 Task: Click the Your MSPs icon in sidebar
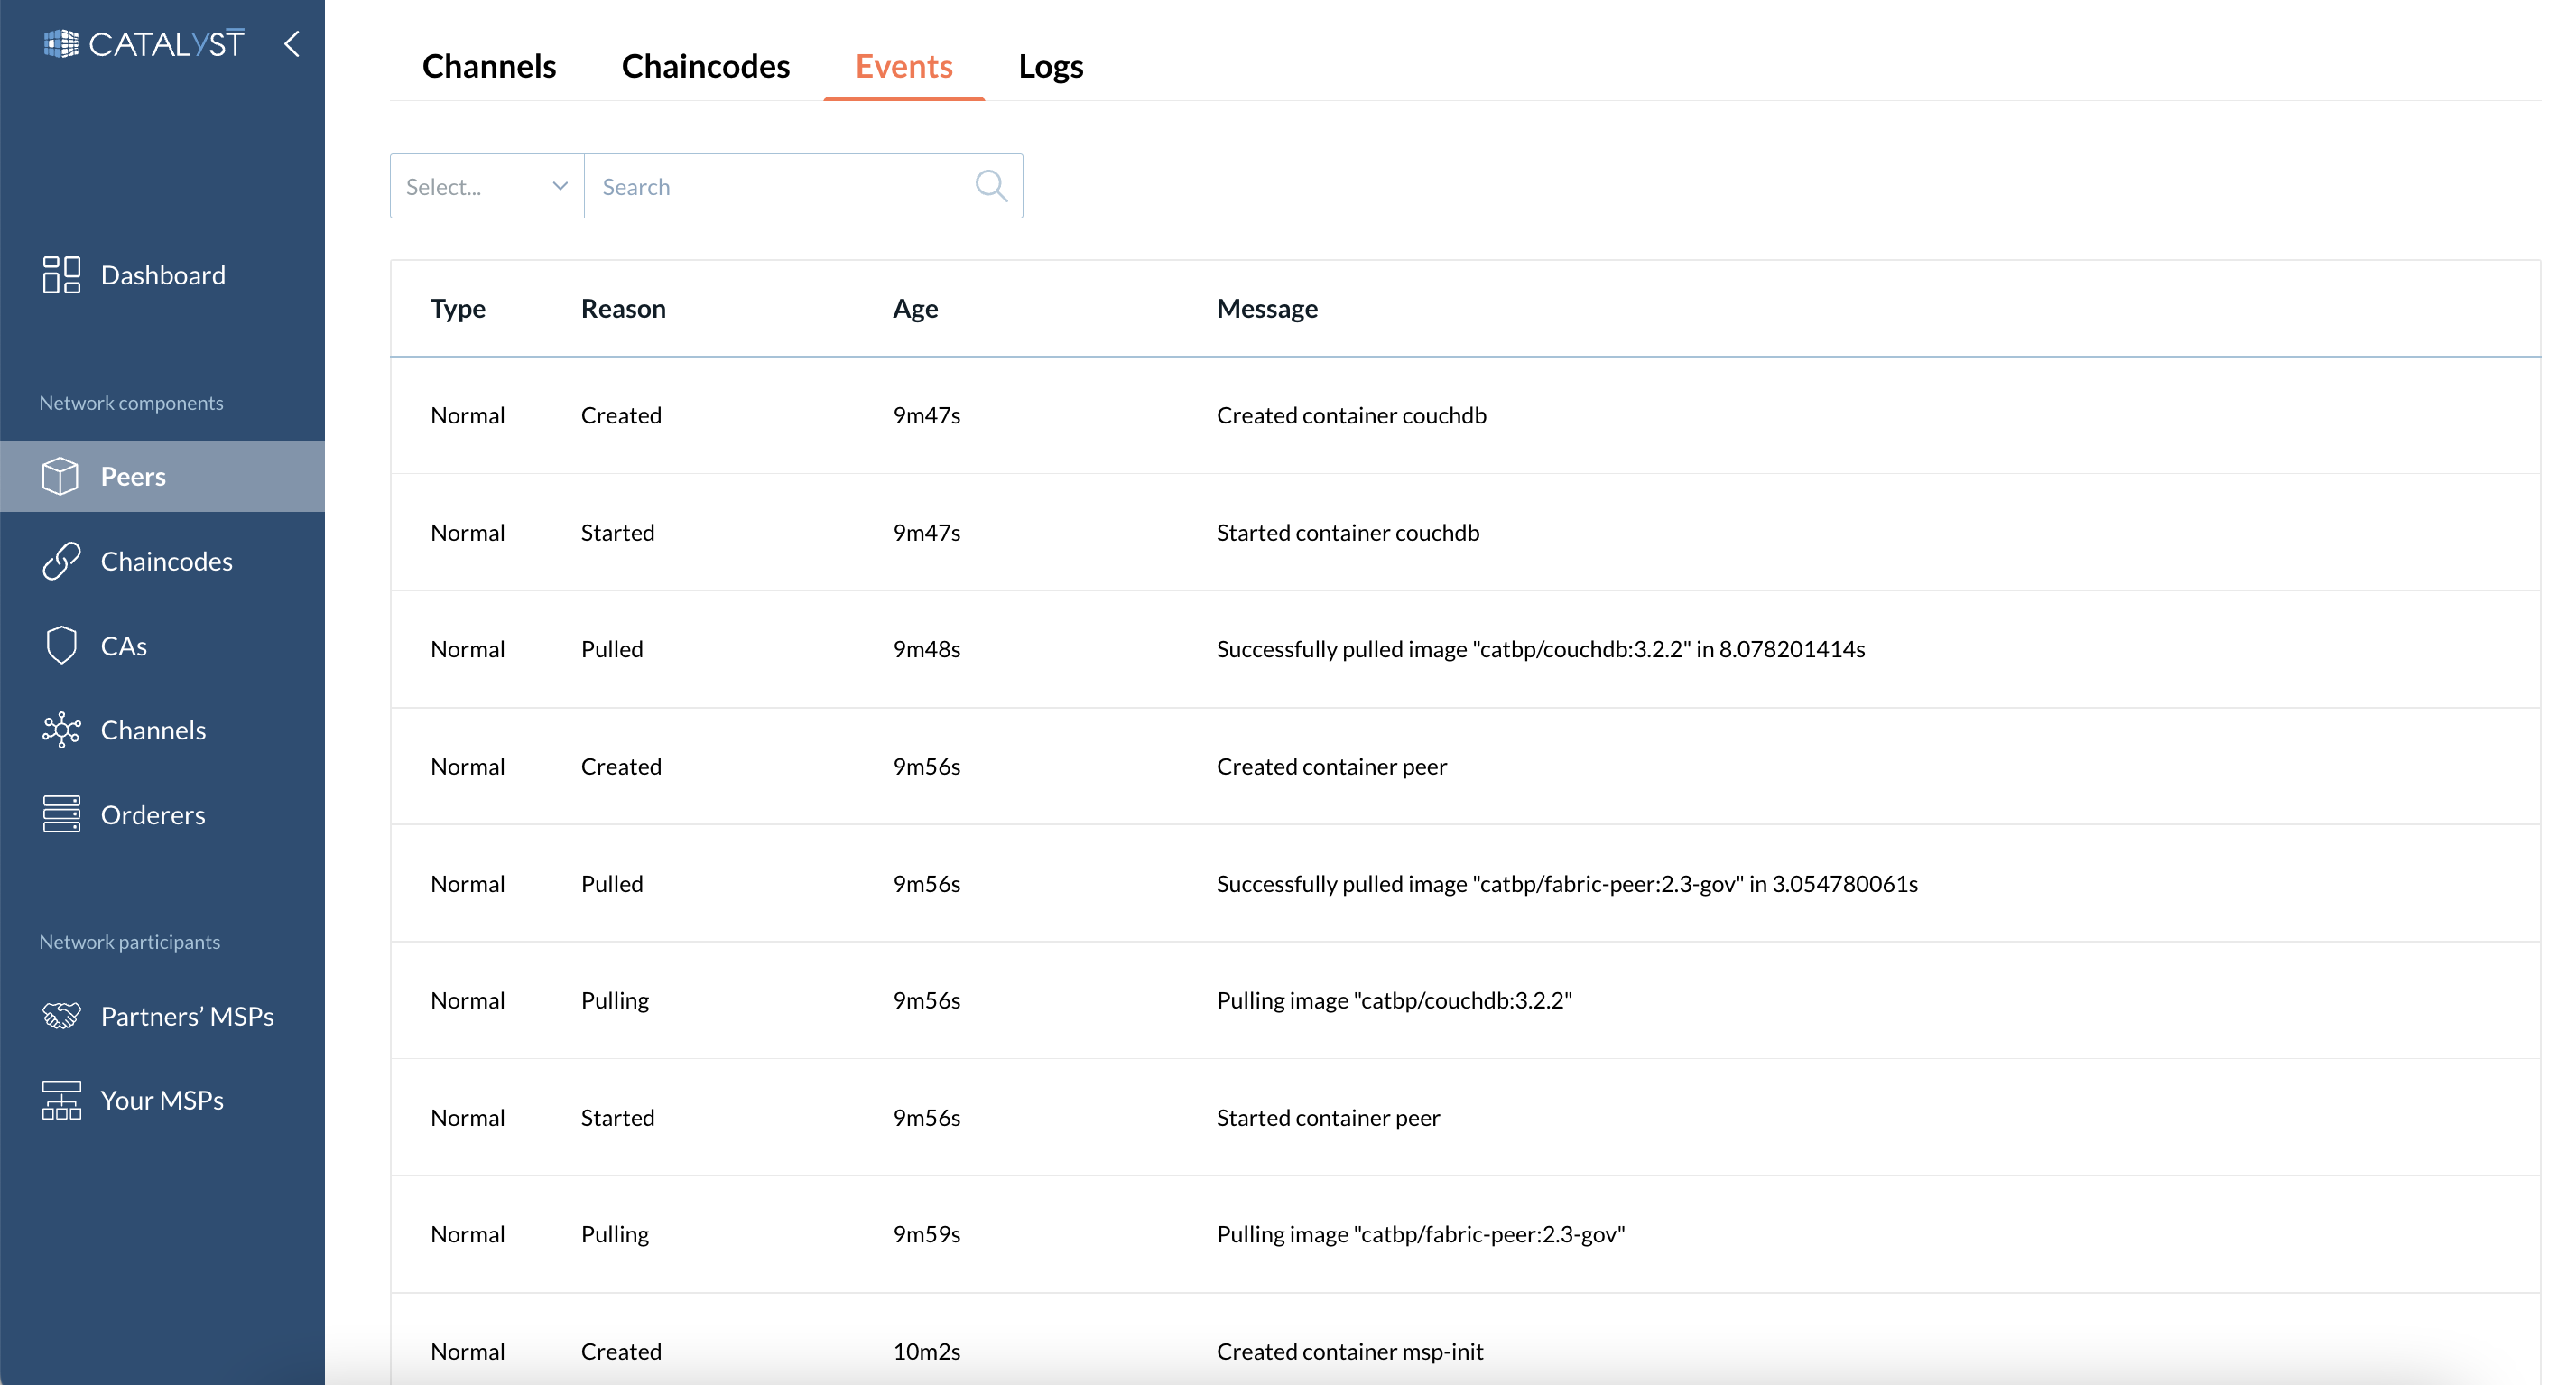(x=58, y=1099)
